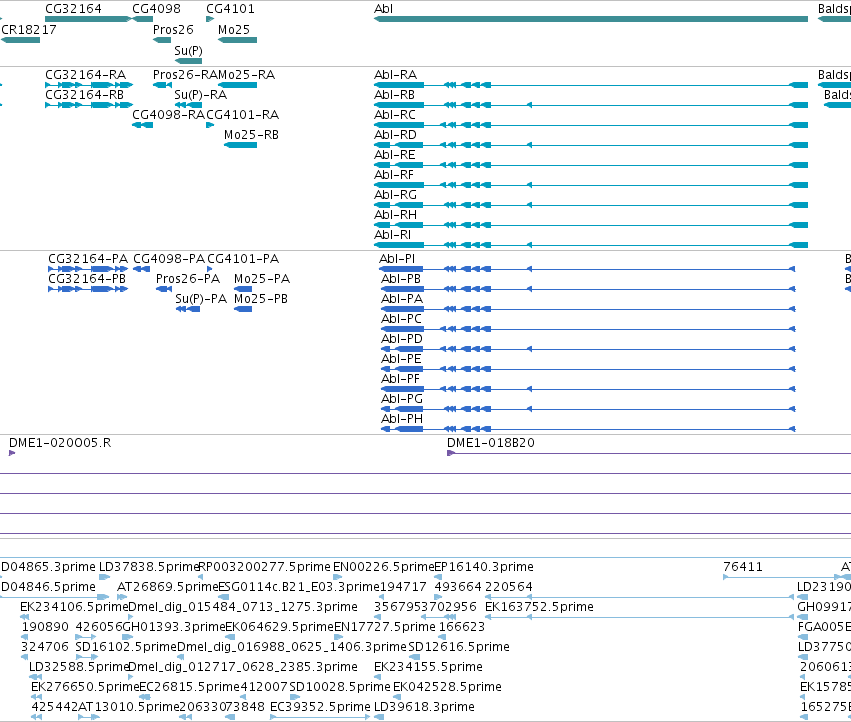
Task: Click EST EK234155.5prime
Action: (x=428, y=667)
